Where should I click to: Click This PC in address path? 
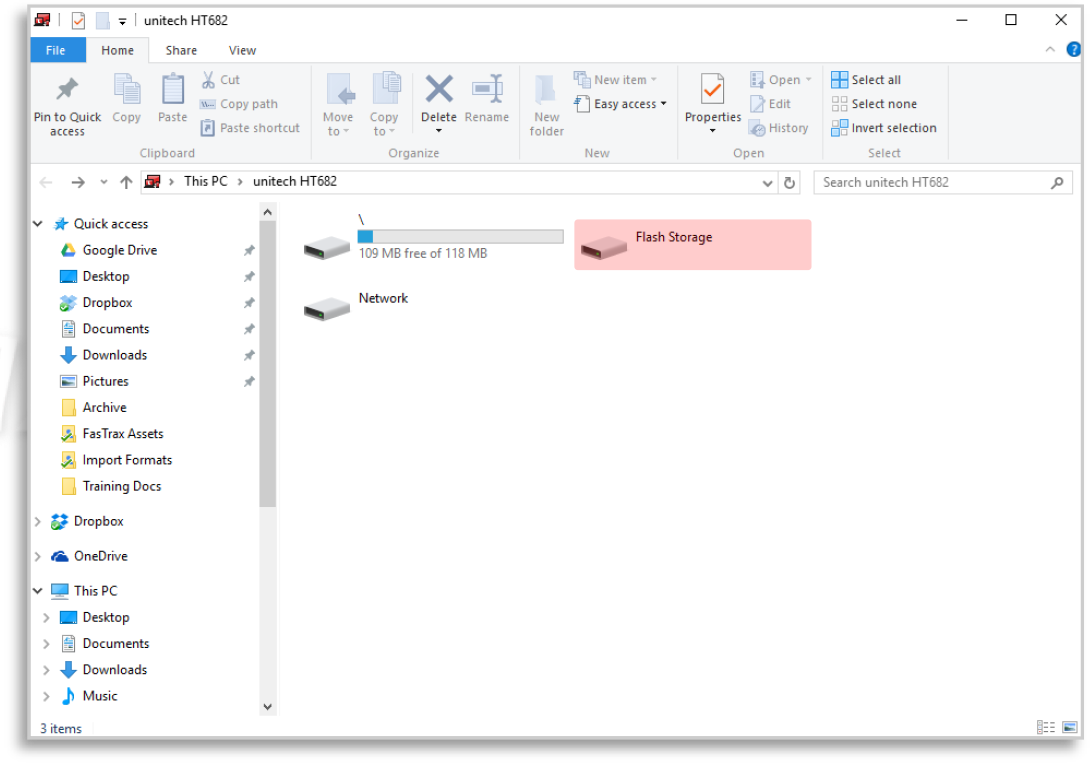[206, 181]
